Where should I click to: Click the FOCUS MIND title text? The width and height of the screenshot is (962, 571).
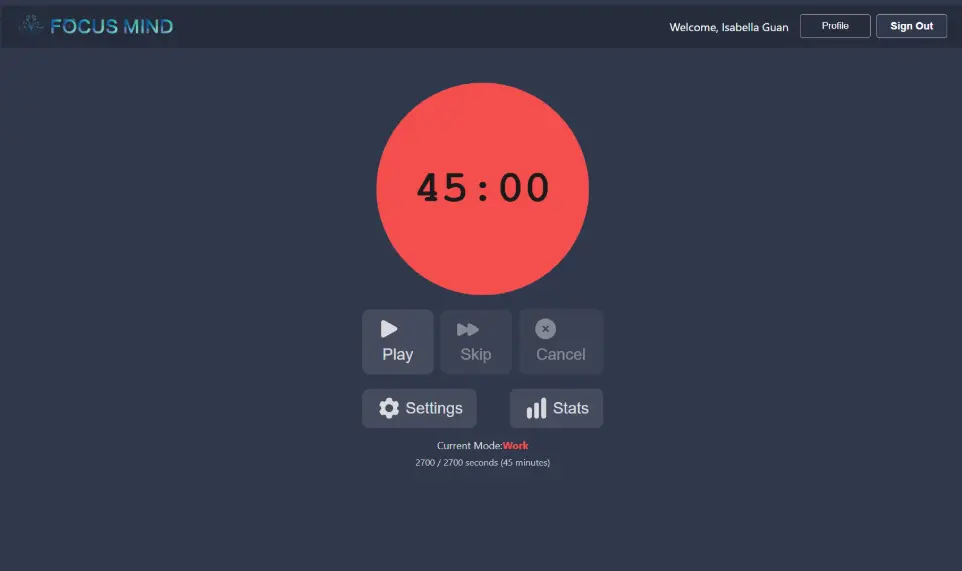(112, 26)
